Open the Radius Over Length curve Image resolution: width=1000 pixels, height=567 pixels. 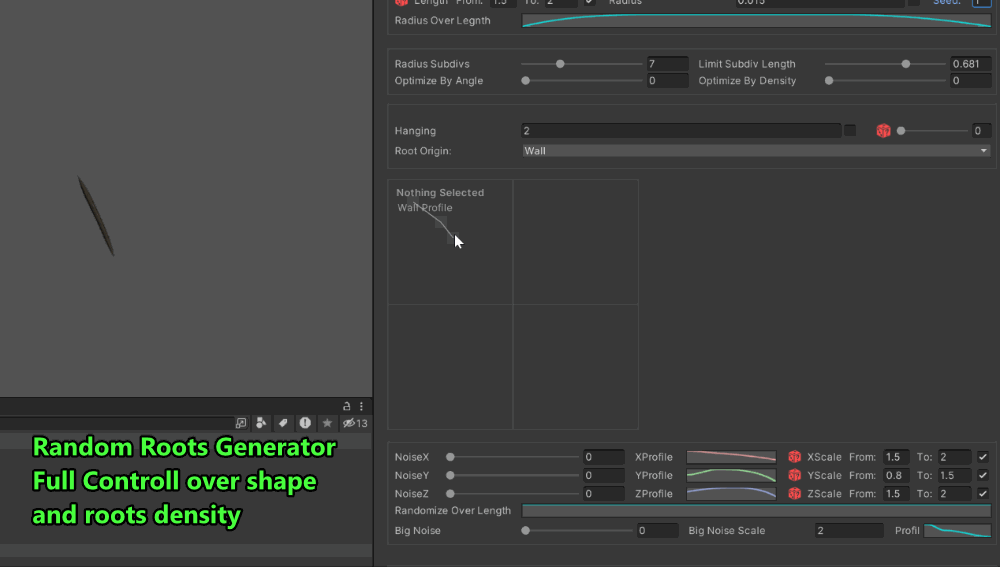(756, 20)
